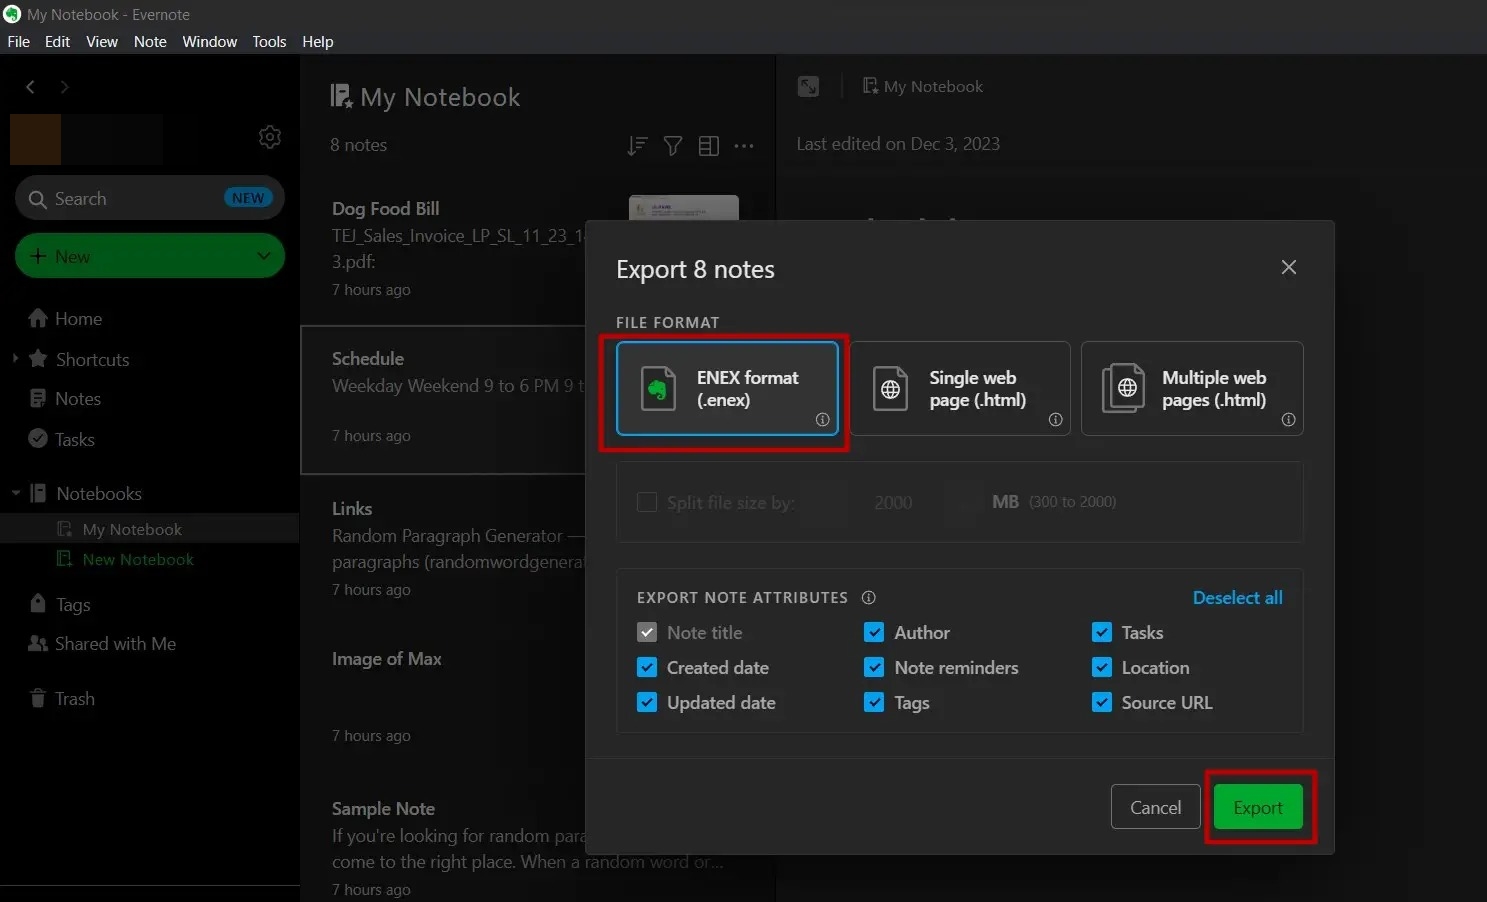Uncheck the Tags attribute
1487x902 pixels.
point(874,702)
